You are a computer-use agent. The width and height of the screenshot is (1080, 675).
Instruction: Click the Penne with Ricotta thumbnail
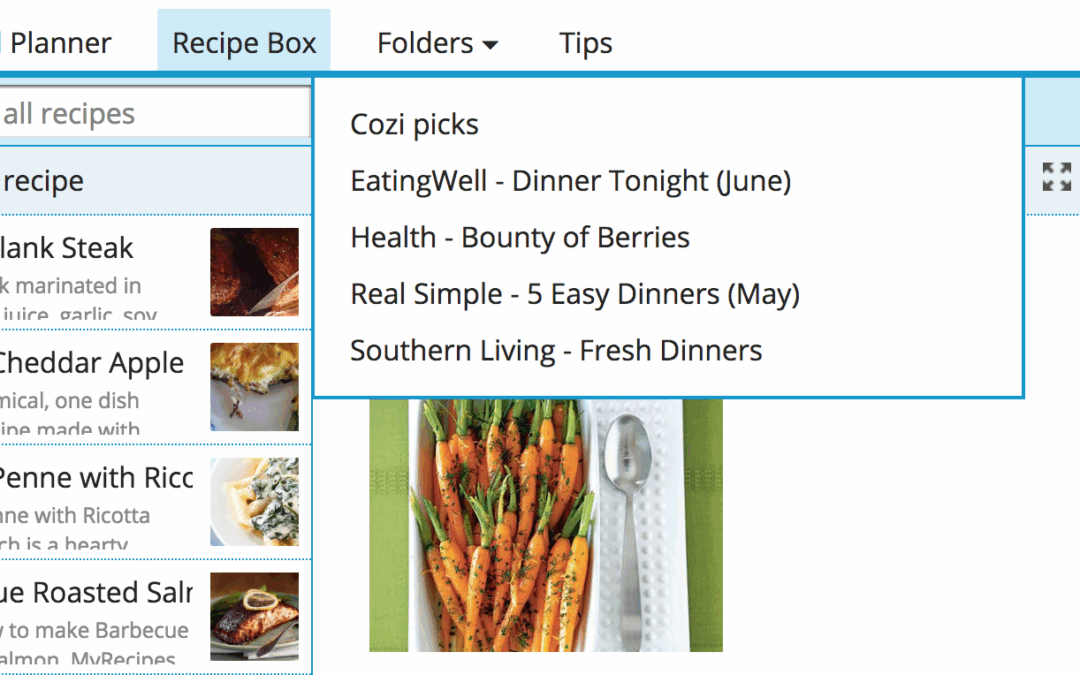click(x=255, y=502)
